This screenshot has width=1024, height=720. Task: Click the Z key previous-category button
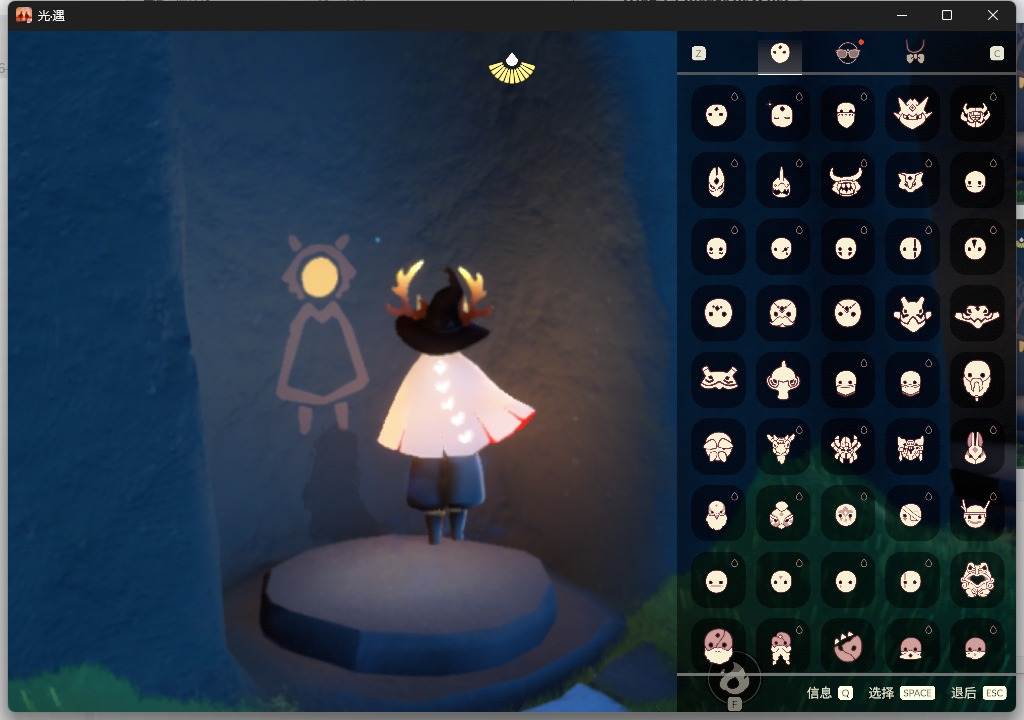(699, 53)
